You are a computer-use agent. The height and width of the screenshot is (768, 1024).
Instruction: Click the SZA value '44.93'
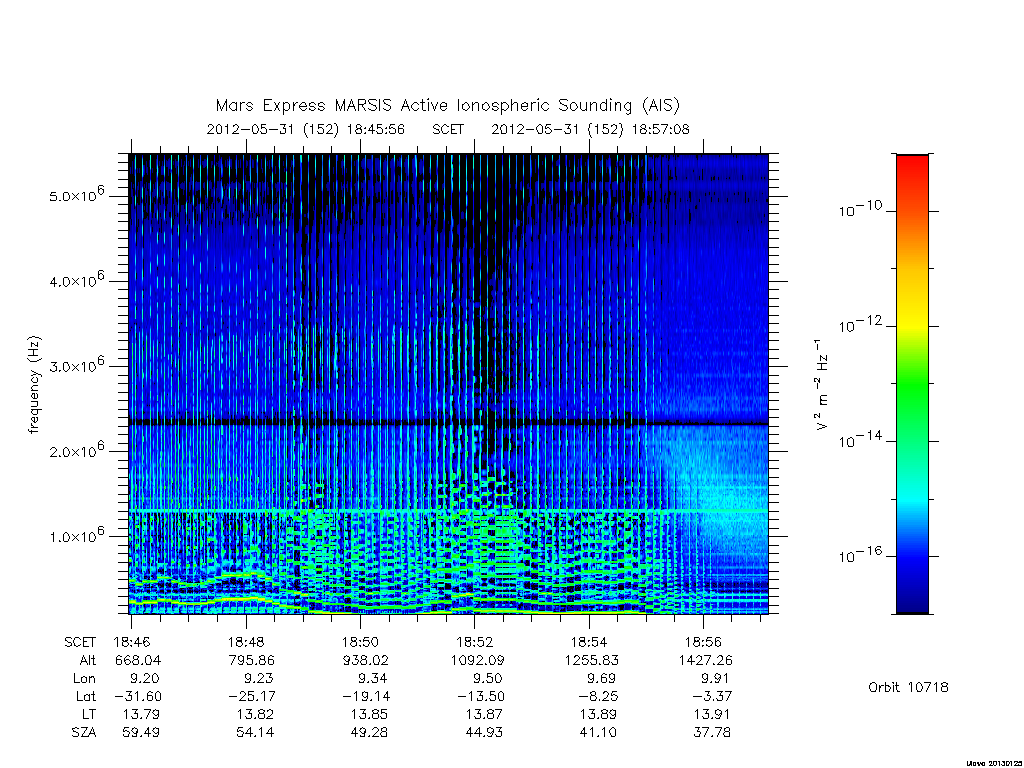(484, 732)
